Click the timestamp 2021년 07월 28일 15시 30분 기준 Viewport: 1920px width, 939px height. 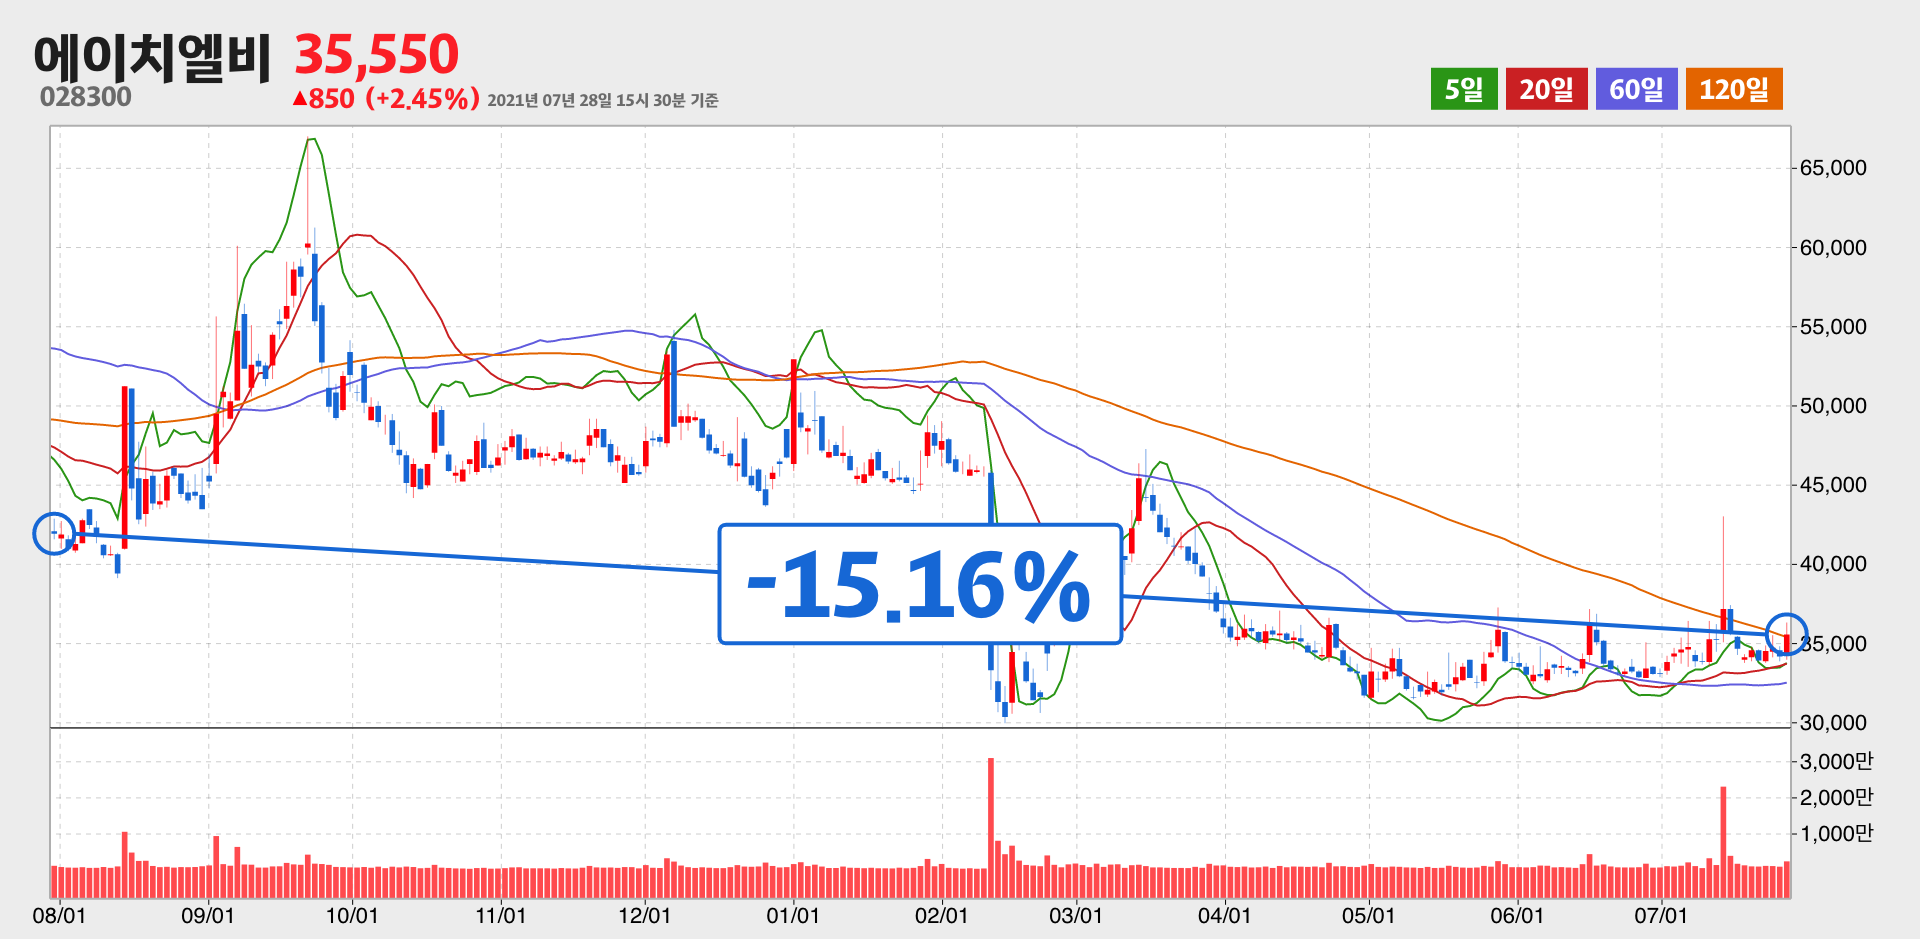tap(603, 100)
